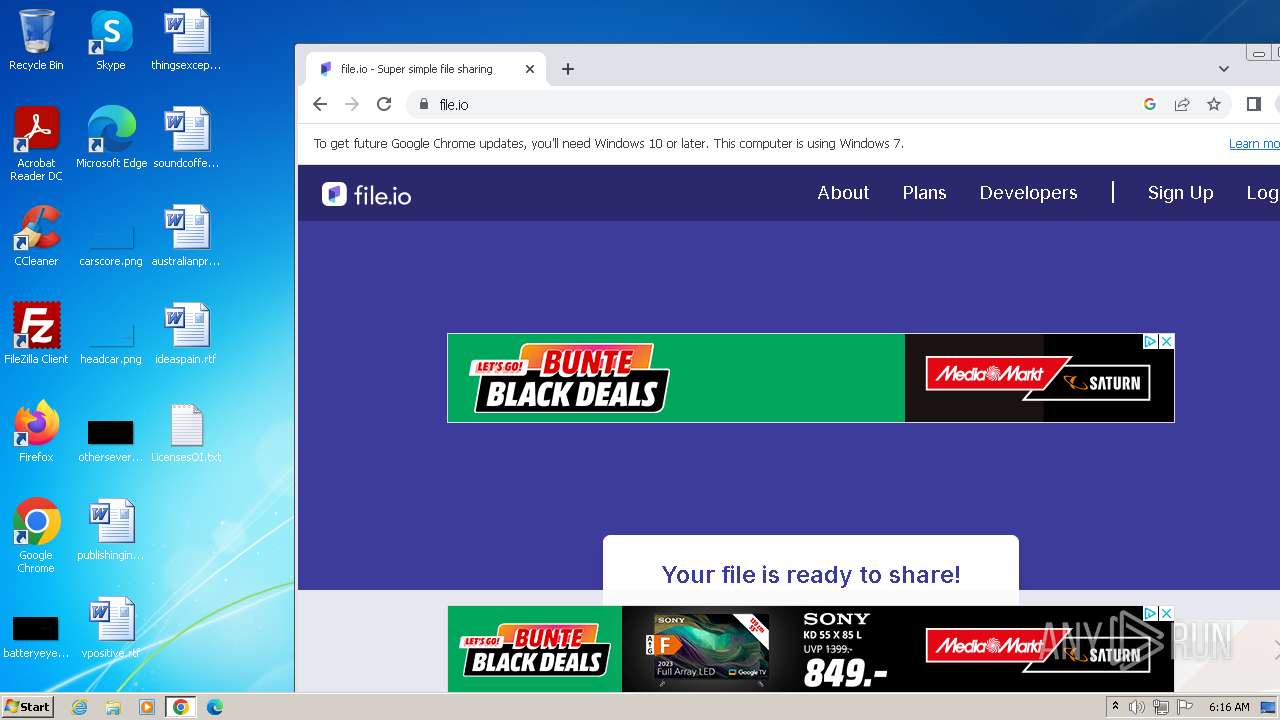1280x720 pixels.
Task: Close the file.io tab
Action: click(x=530, y=69)
